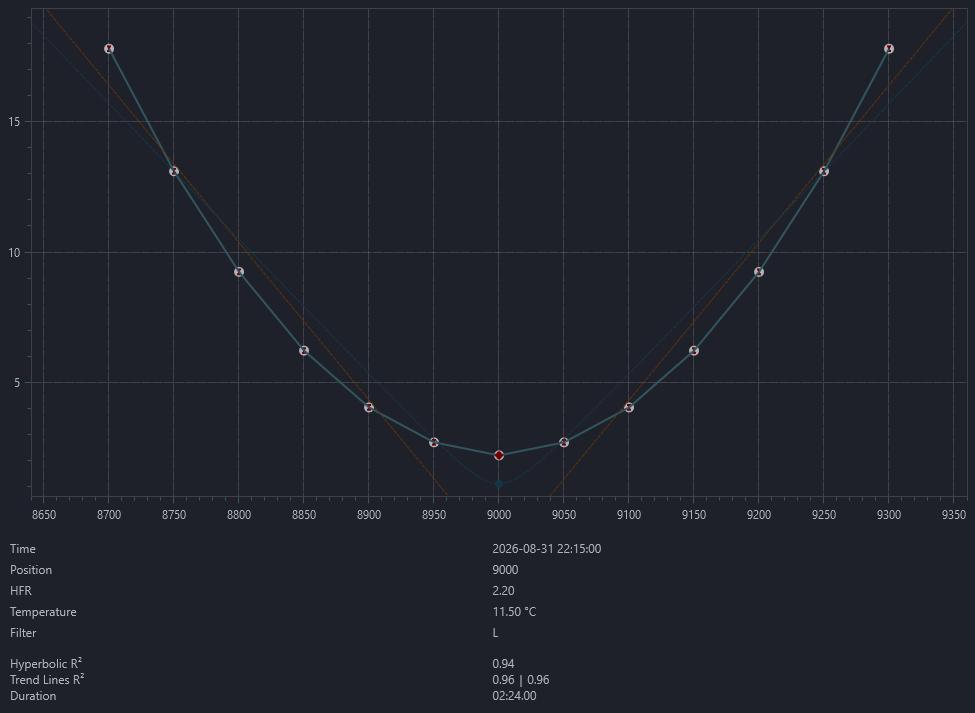The height and width of the screenshot is (713, 975).
Task: Select the data point at position 8750
Action: click(174, 171)
